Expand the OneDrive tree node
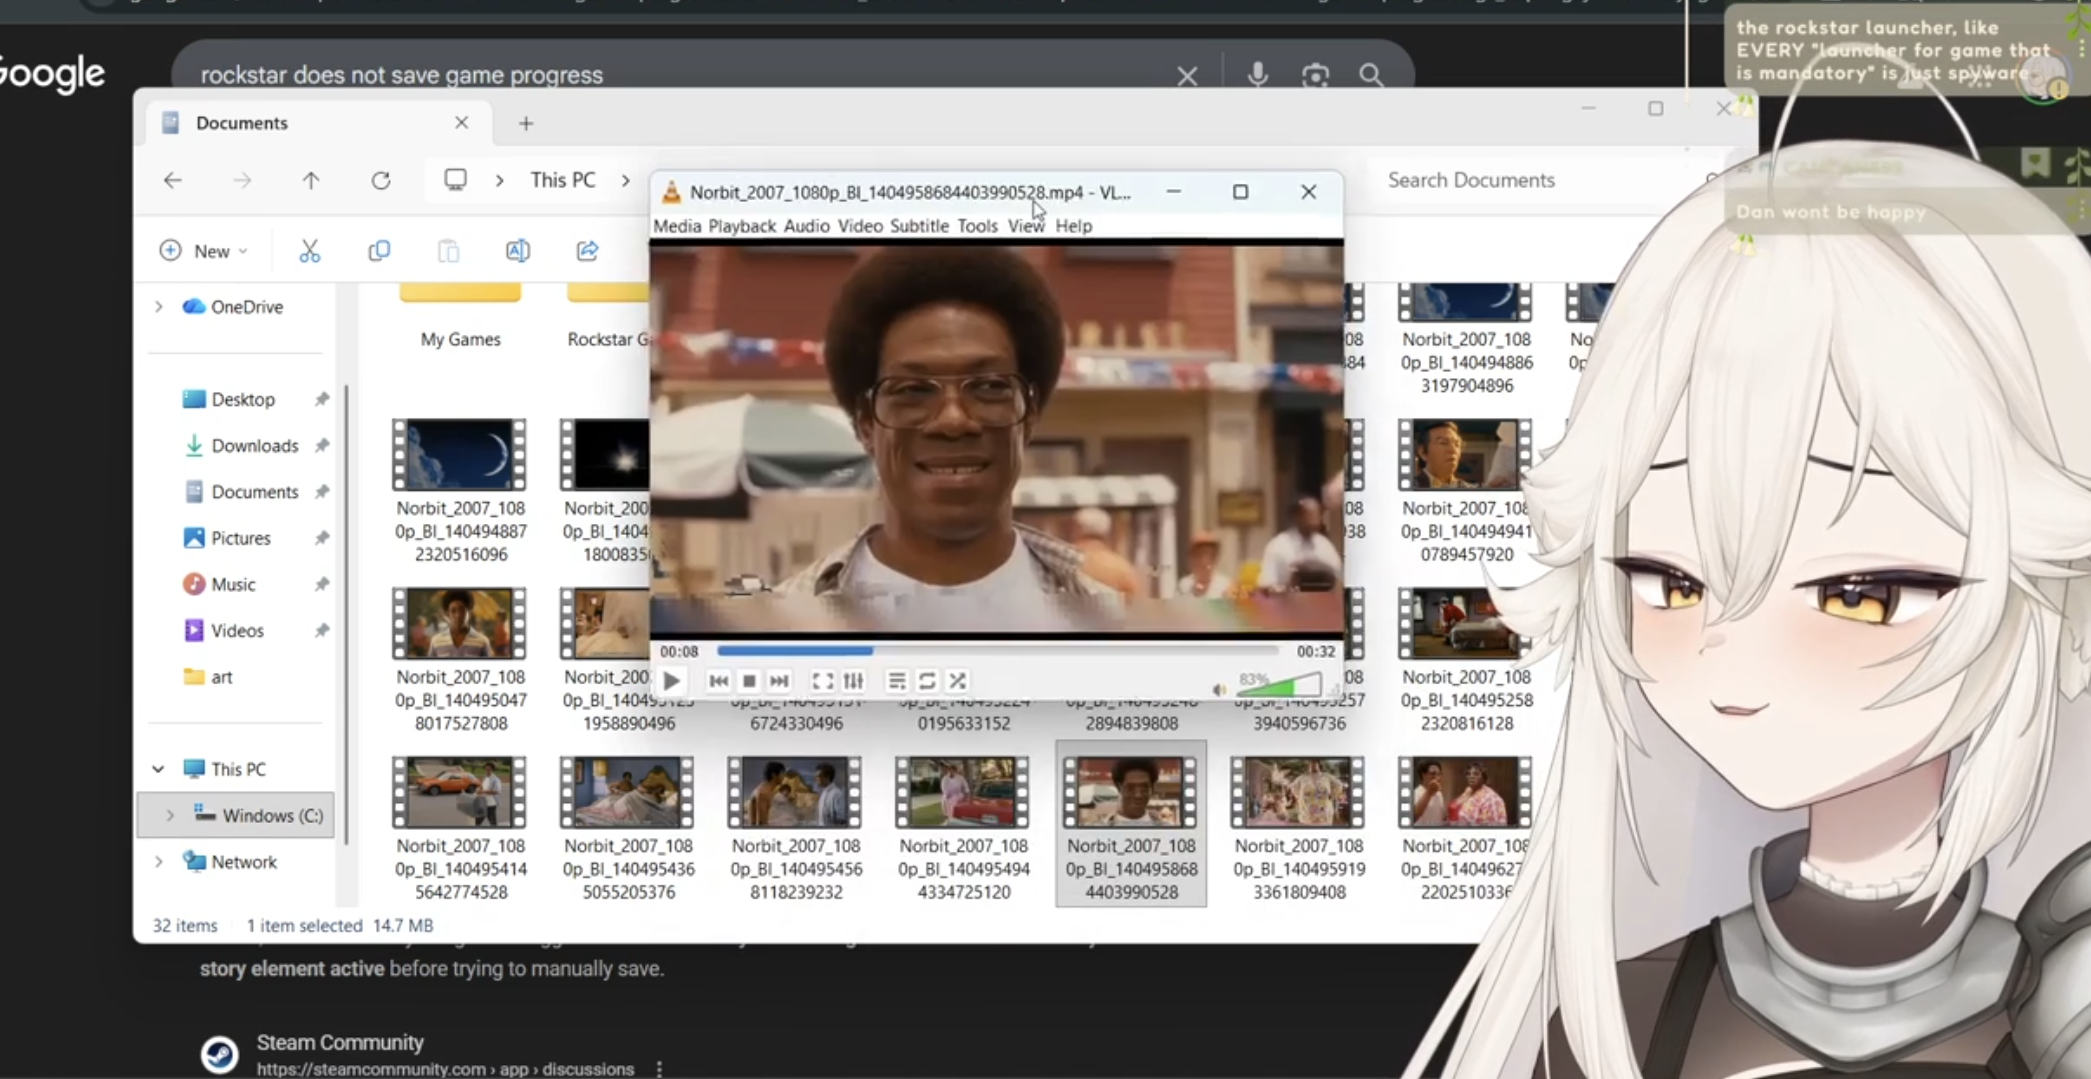 pyautogui.click(x=159, y=307)
